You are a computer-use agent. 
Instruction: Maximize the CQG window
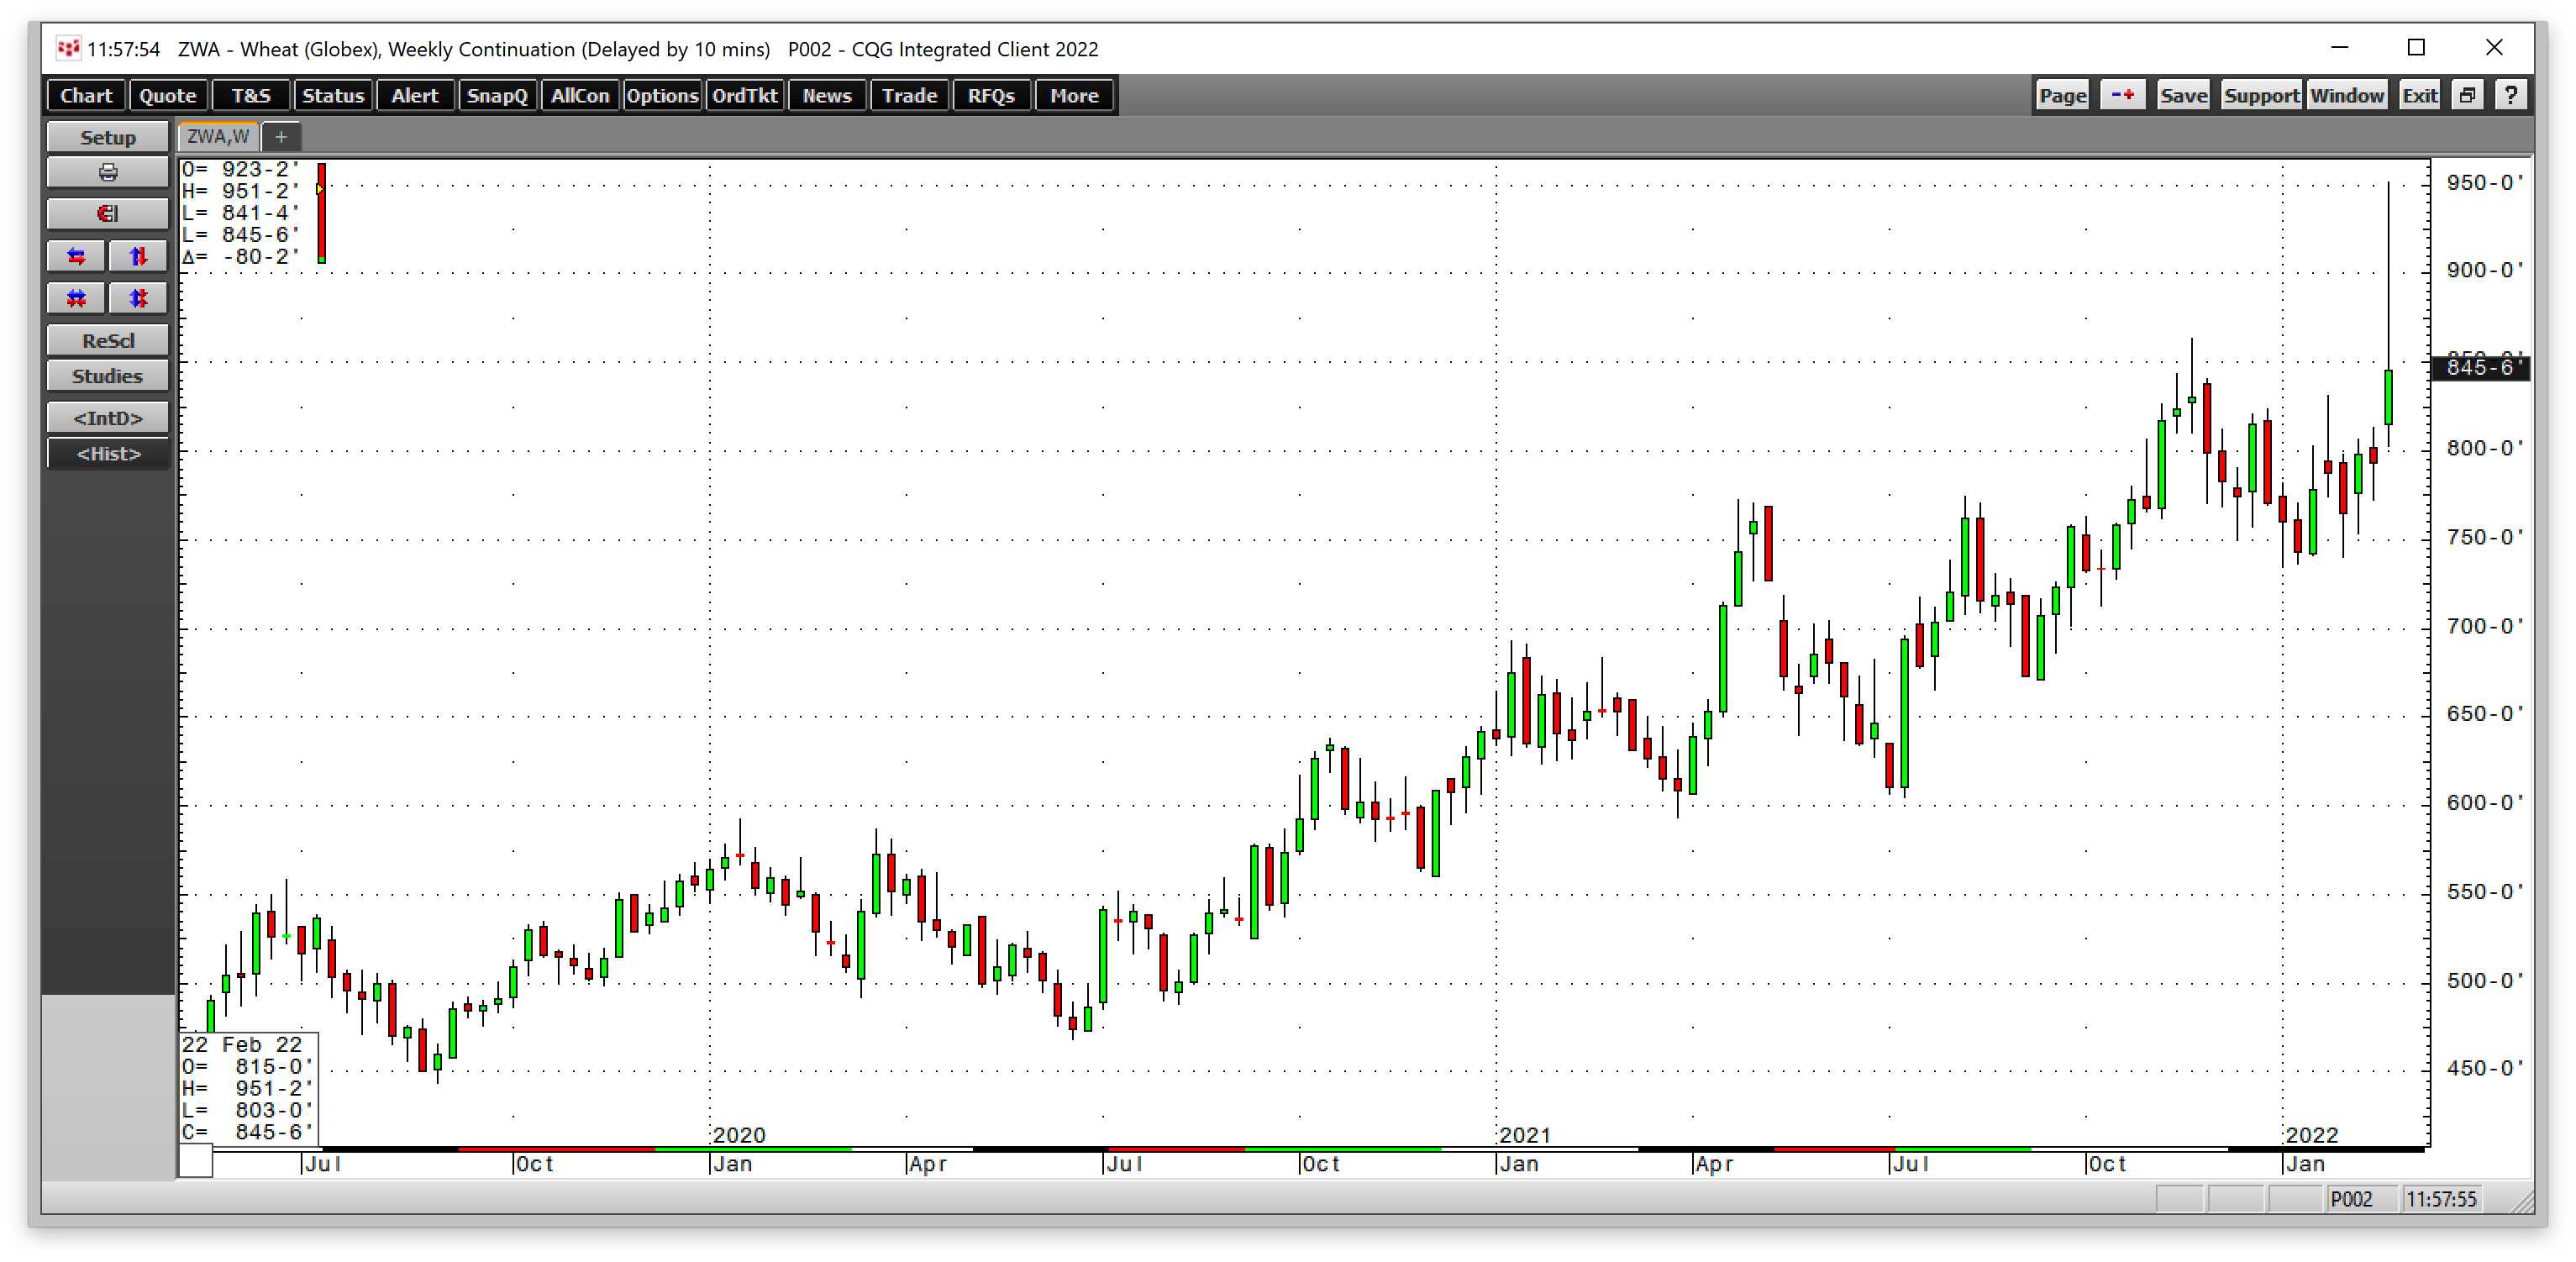point(2416,48)
